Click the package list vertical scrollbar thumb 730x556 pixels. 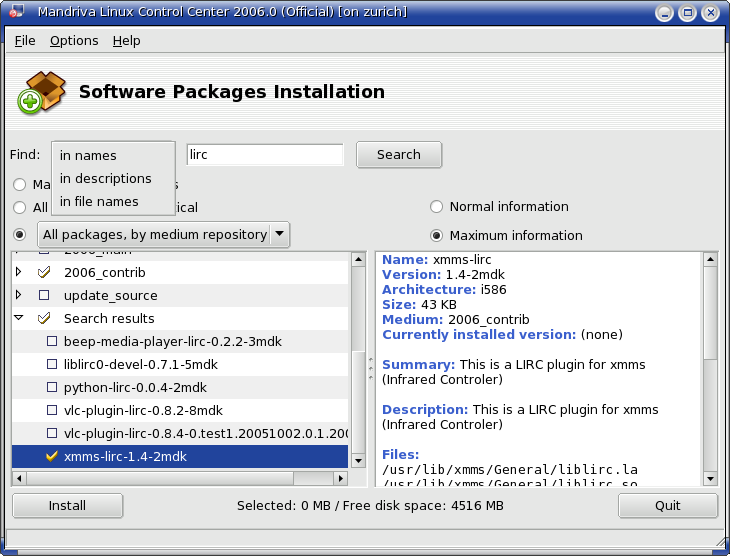(358, 402)
